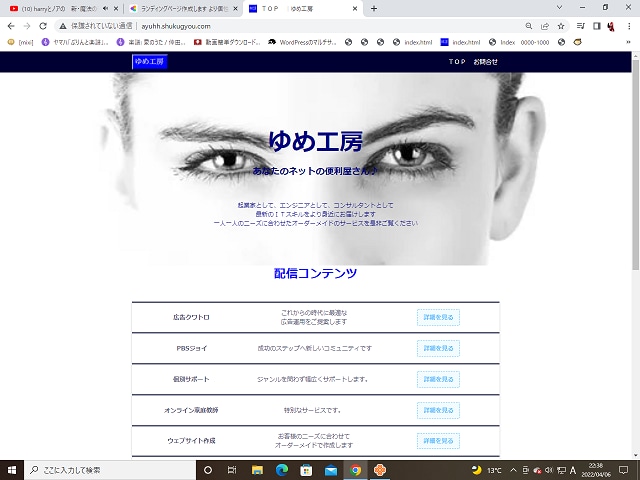The height and width of the screenshot is (480, 640).
Task: Click the オンライン家庭教師 row title
Action: (191, 410)
